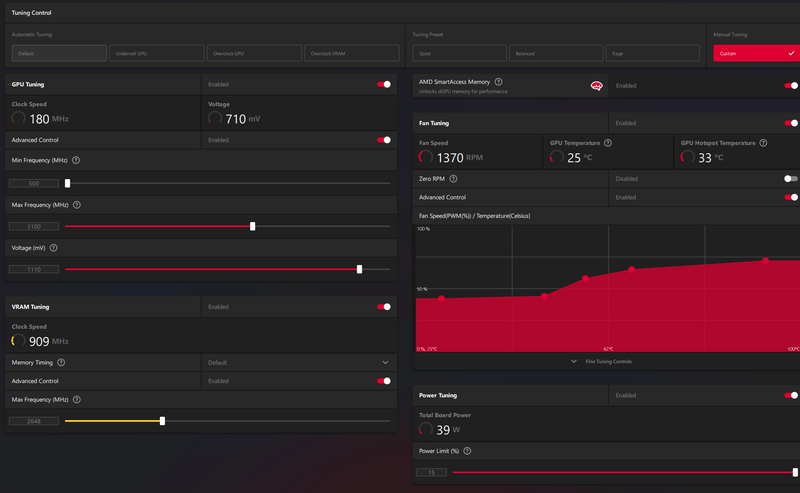800x493 pixels.
Task: Open GPU Max Frequency help icon
Action: pyautogui.click(x=77, y=205)
